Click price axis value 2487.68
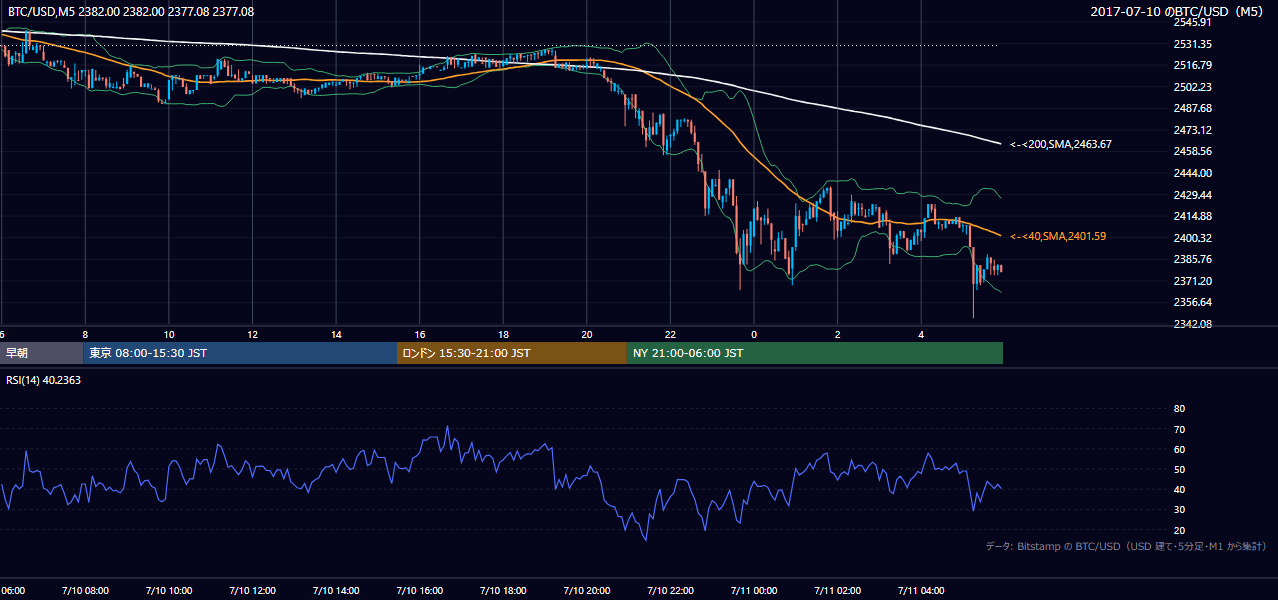Image resolution: width=1278 pixels, height=600 pixels. [x=1193, y=108]
